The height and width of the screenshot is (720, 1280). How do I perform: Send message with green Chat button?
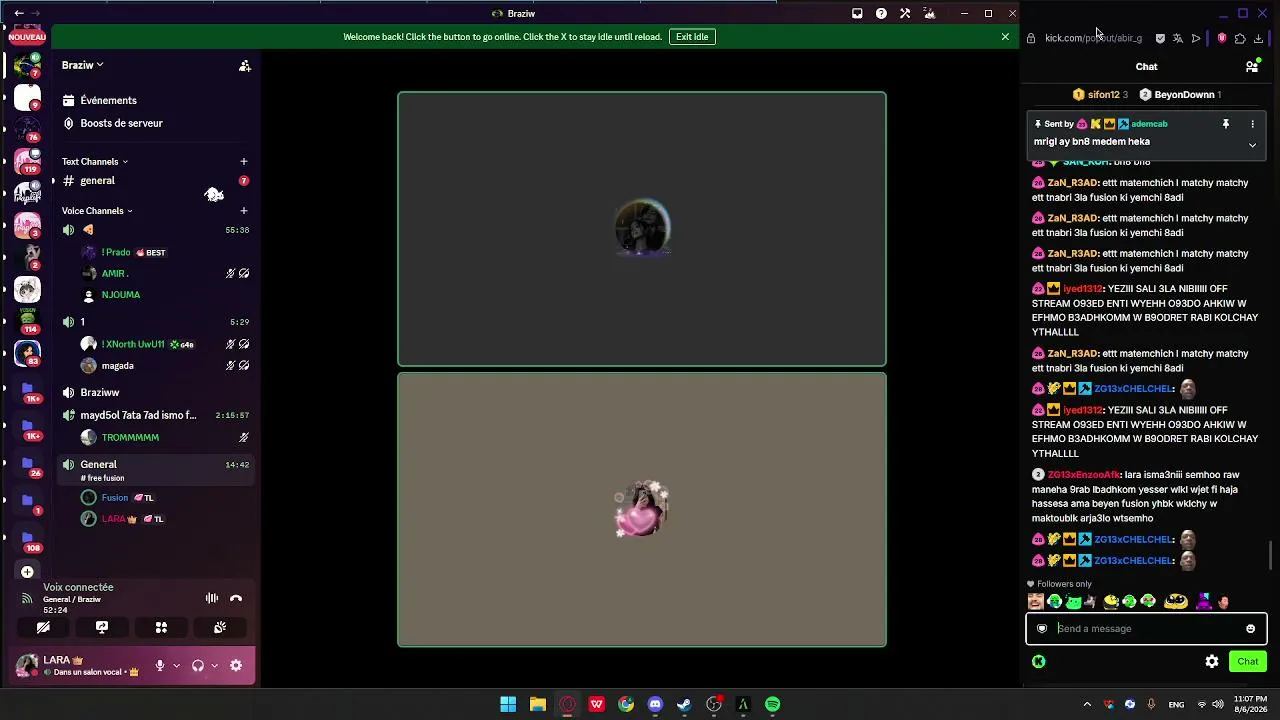click(1248, 661)
